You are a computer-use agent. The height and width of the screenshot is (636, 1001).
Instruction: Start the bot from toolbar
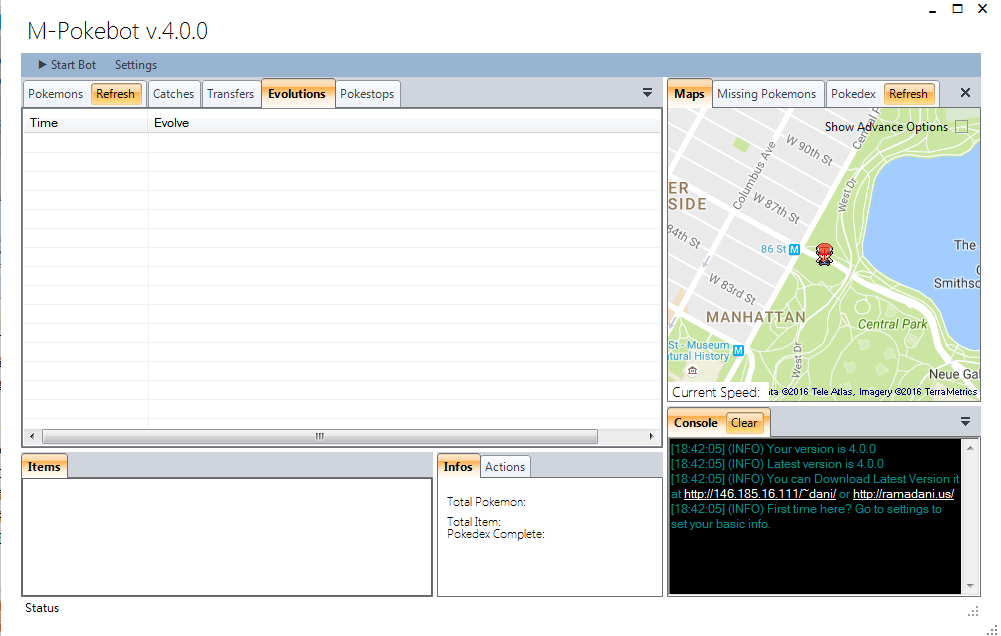coord(67,65)
